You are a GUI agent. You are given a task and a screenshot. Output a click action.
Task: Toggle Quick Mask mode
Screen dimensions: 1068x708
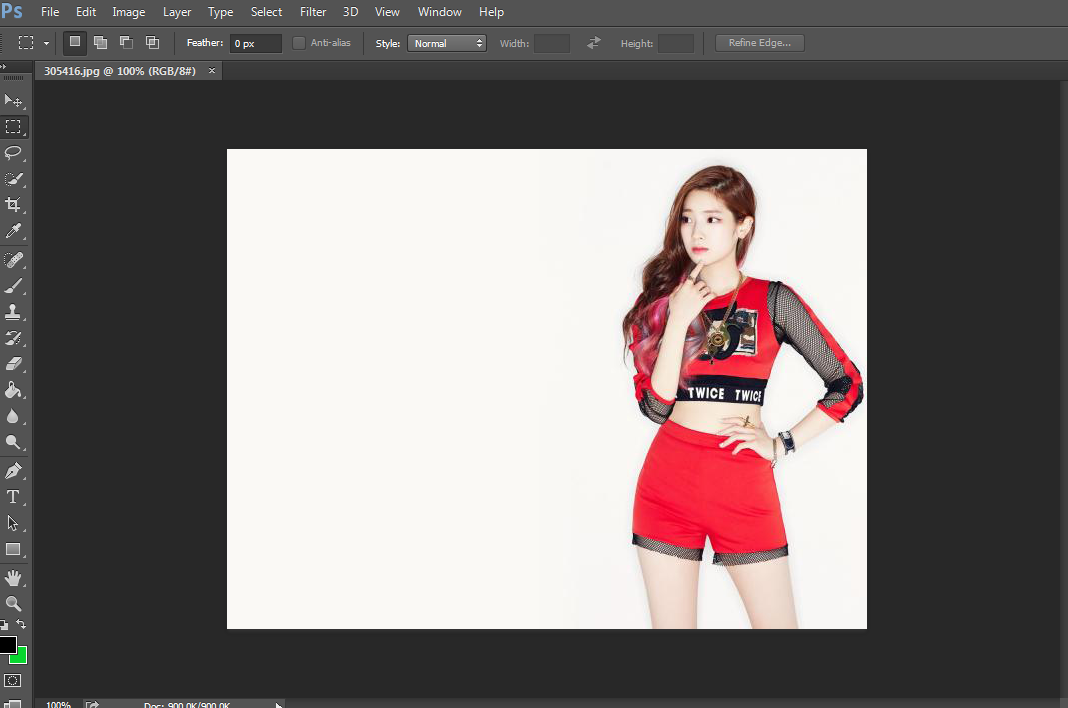pos(13,680)
